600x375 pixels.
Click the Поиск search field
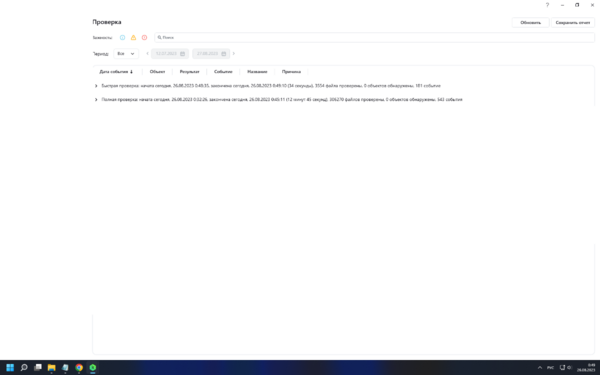click(374, 38)
